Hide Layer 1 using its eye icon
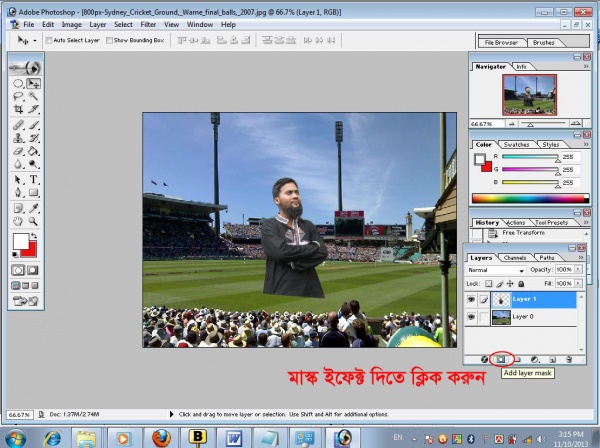Viewport: 600px width, 448px height. tap(473, 299)
